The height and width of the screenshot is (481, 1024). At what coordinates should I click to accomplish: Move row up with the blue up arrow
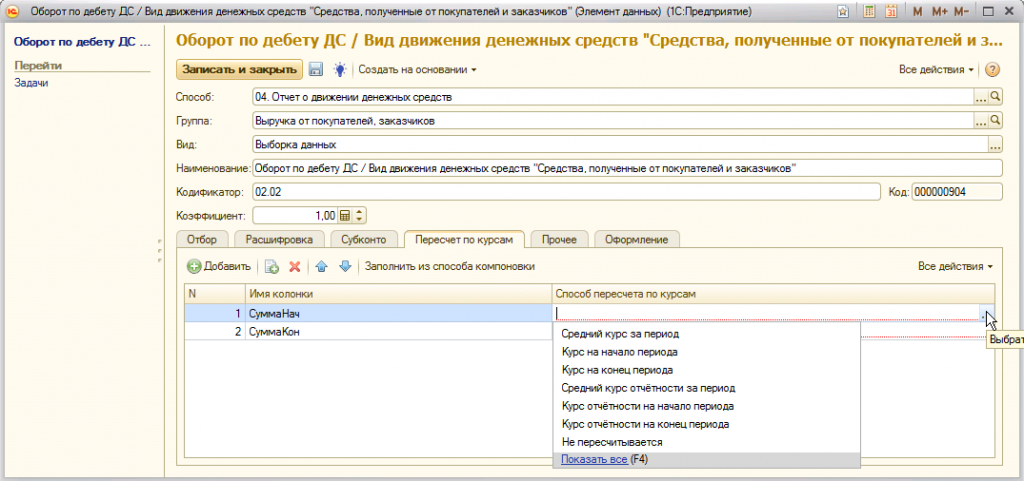coord(321,267)
